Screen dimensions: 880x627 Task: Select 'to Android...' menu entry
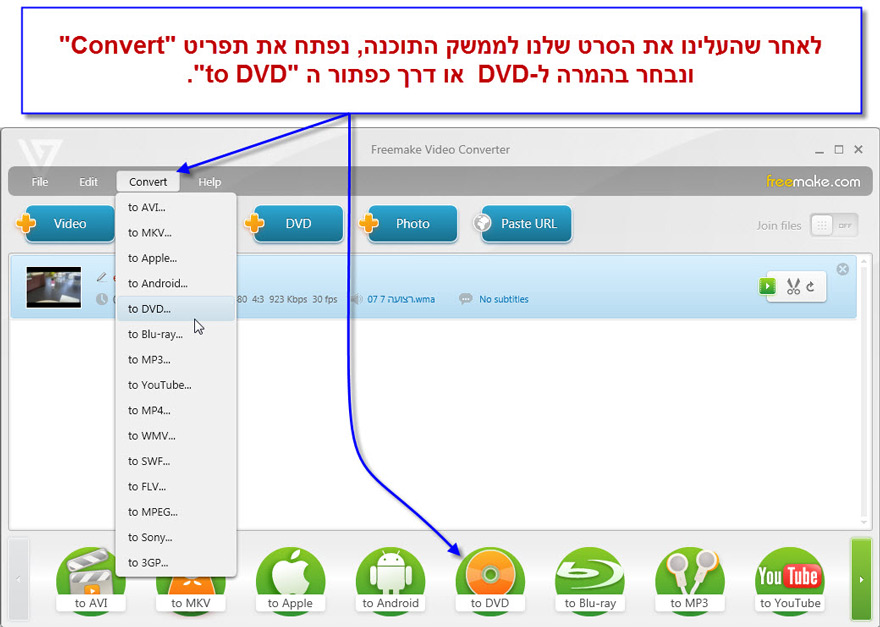[x=176, y=283]
